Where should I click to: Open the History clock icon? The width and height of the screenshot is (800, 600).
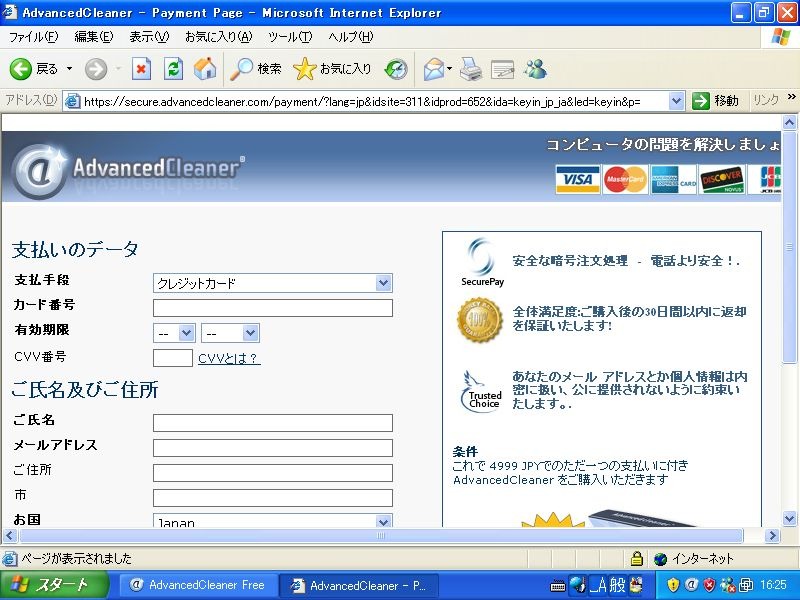[x=396, y=69]
